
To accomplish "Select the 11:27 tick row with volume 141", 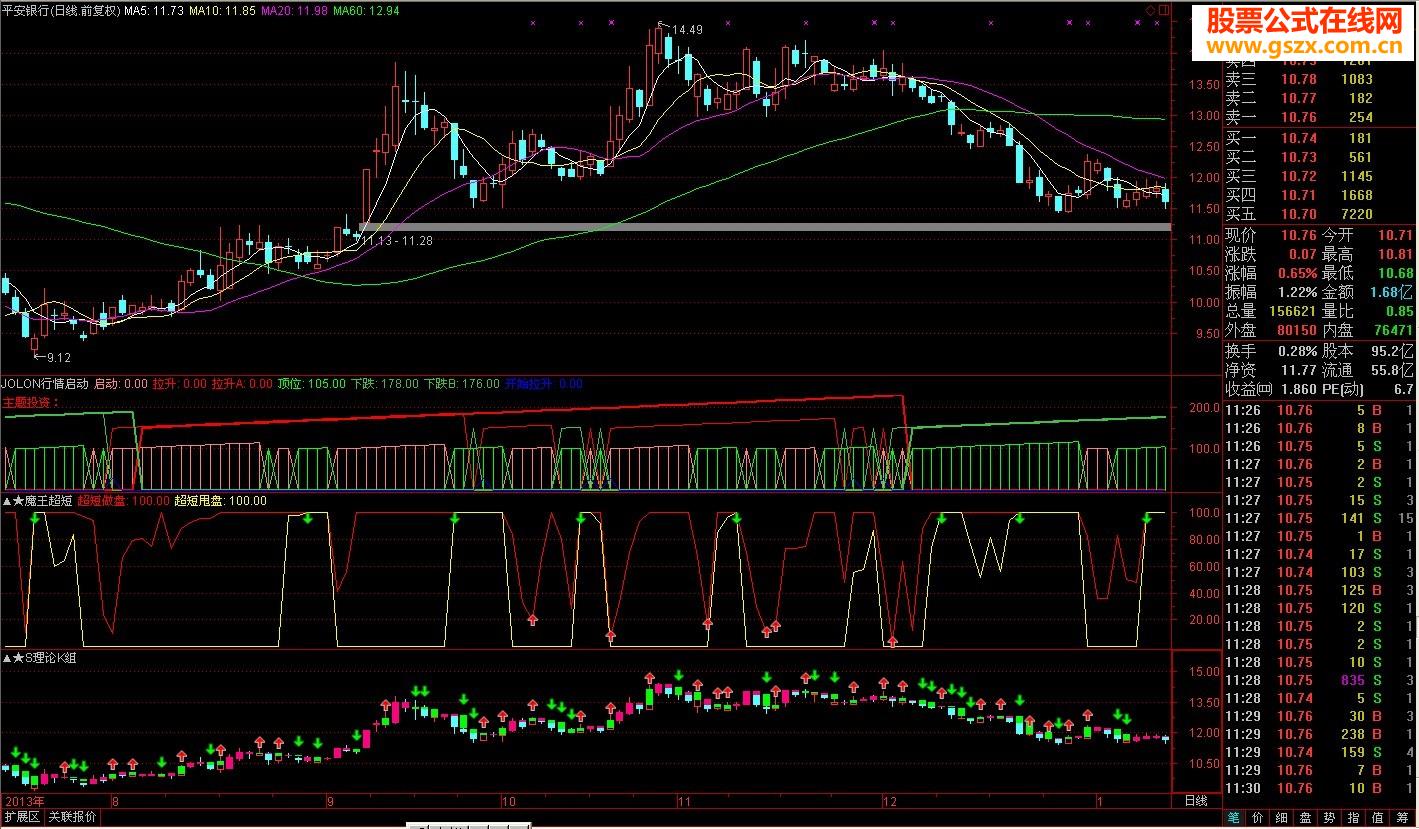I will click(x=1320, y=518).
